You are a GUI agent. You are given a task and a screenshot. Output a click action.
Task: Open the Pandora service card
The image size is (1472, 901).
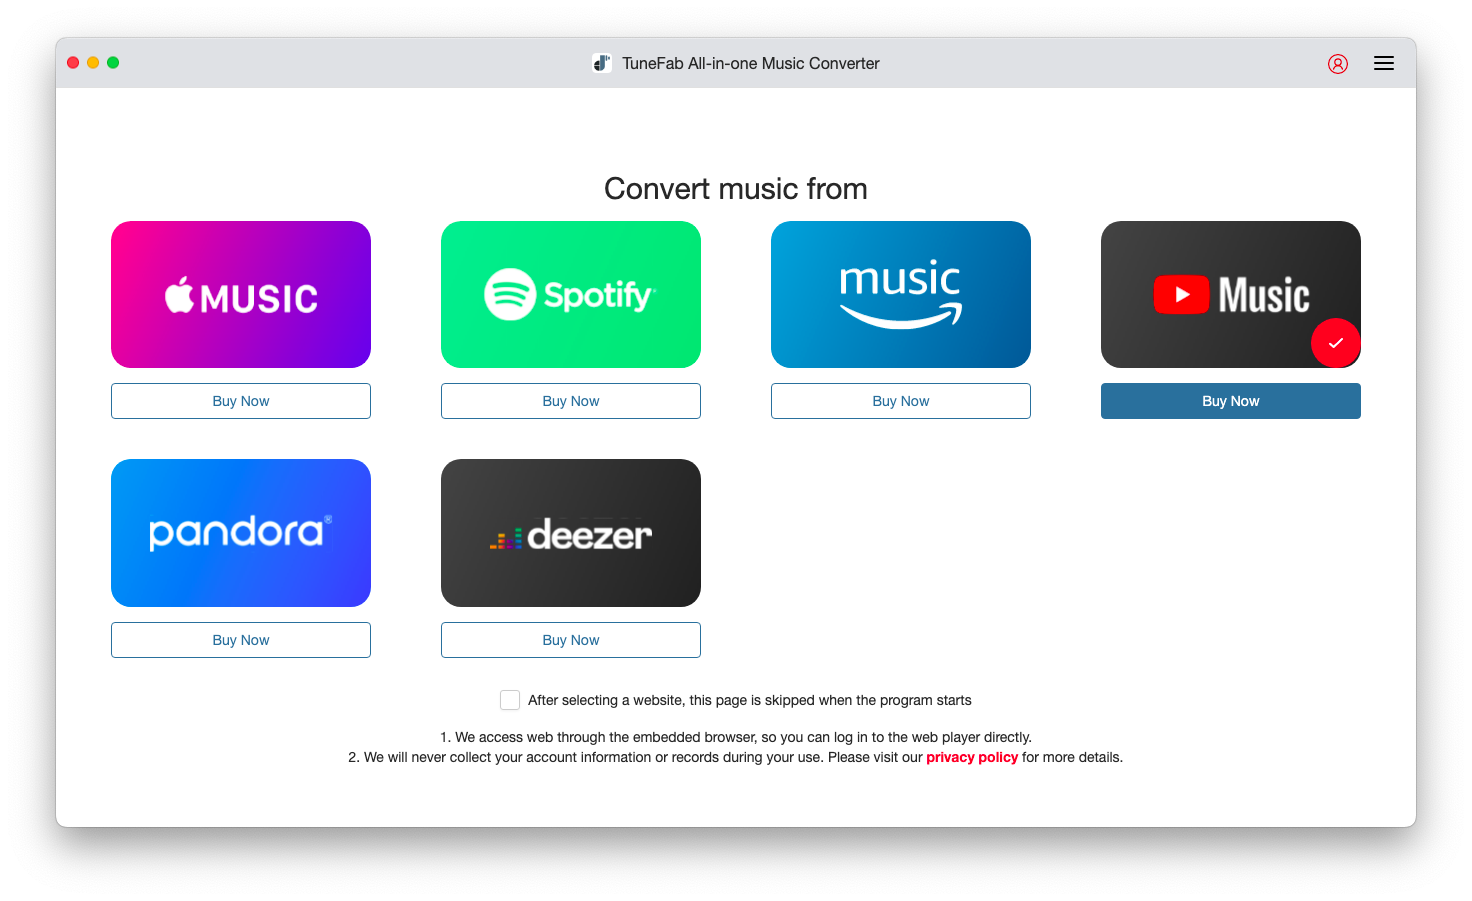241,533
